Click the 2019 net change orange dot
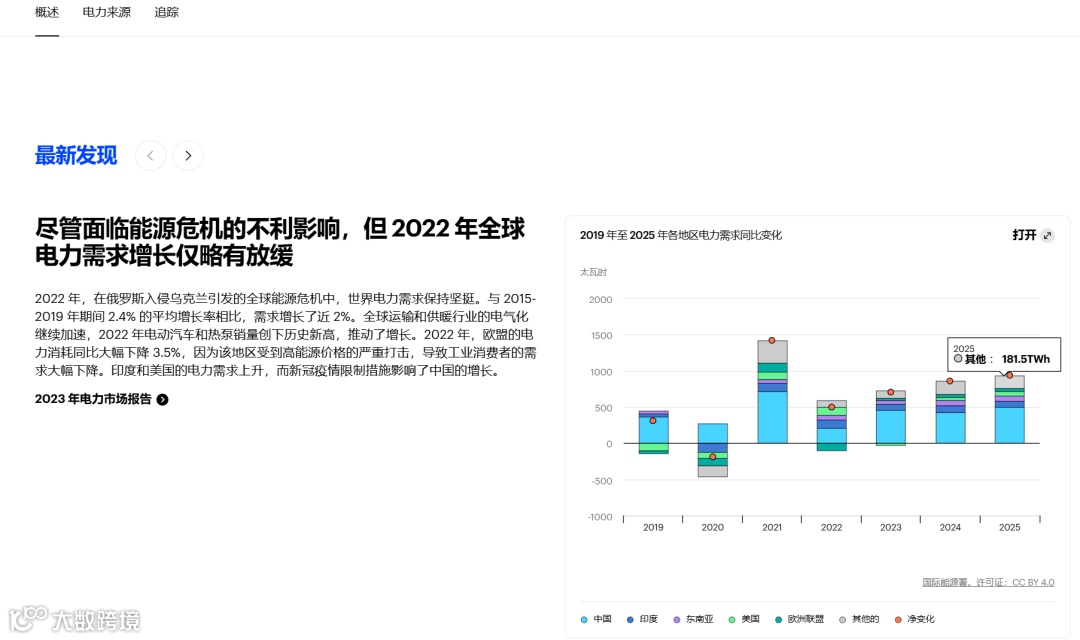The width and height of the screenshot is (1080, 640). (653, 420)
